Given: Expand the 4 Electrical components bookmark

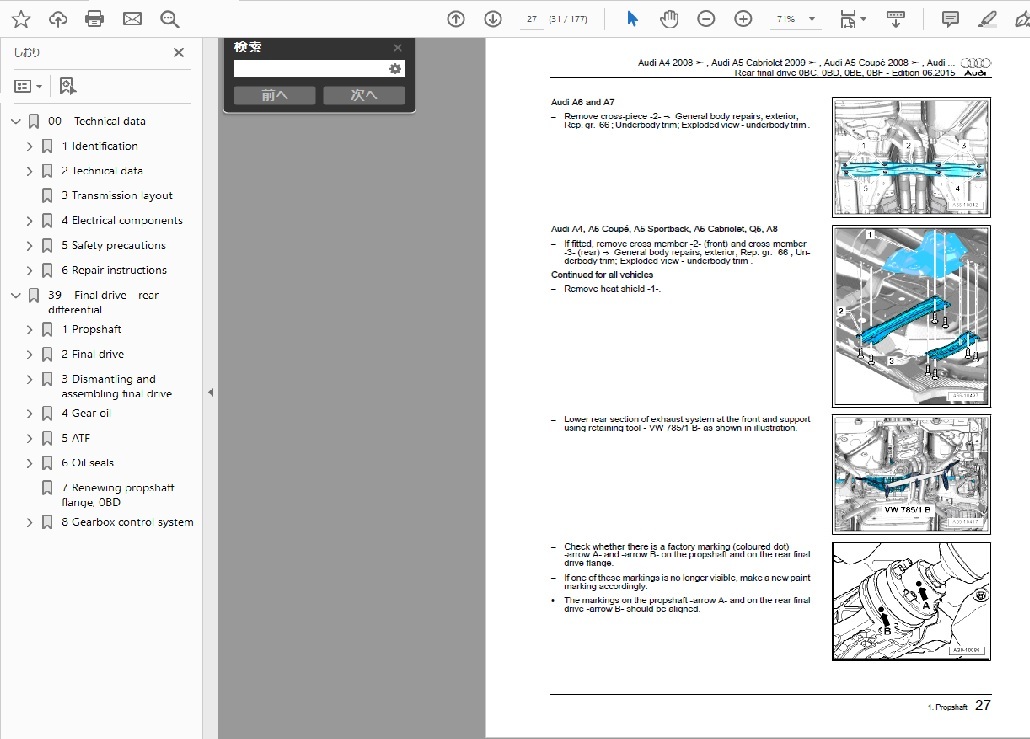Looking at the screenshot, I should pos(29,221).
